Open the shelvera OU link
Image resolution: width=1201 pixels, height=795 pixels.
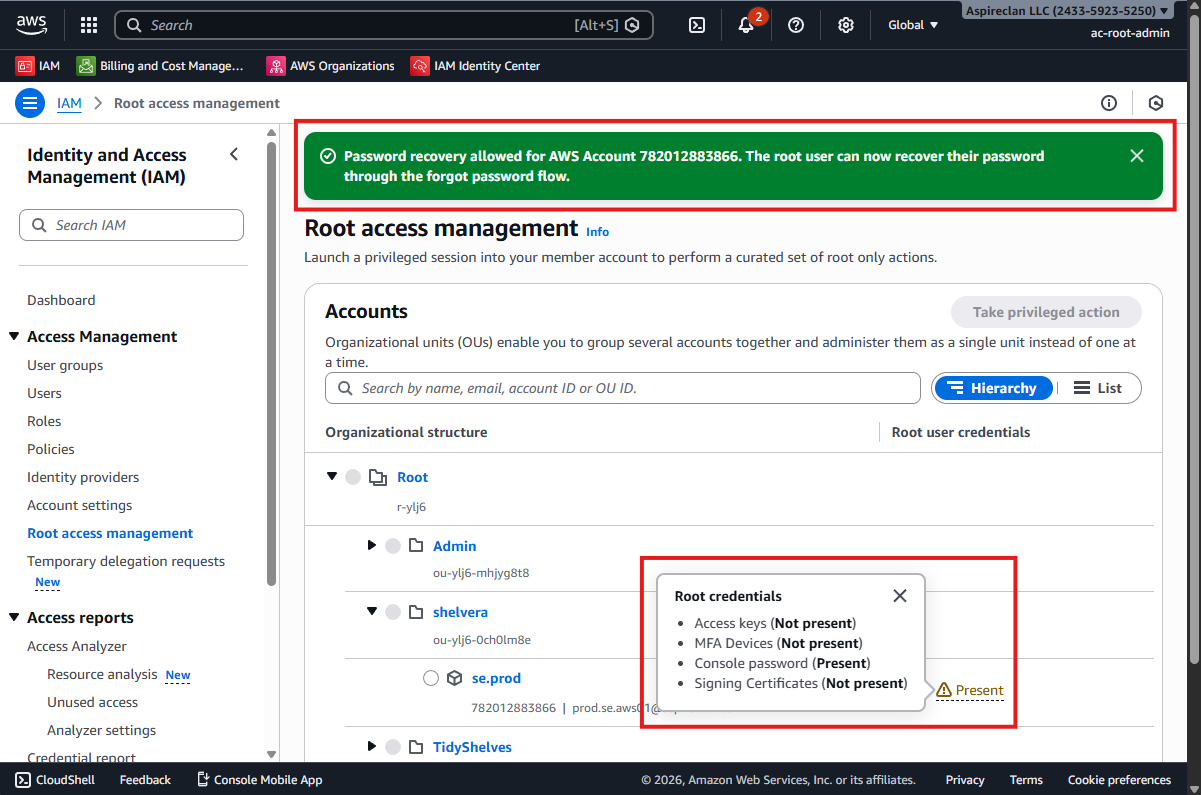(x=460, y=612)
